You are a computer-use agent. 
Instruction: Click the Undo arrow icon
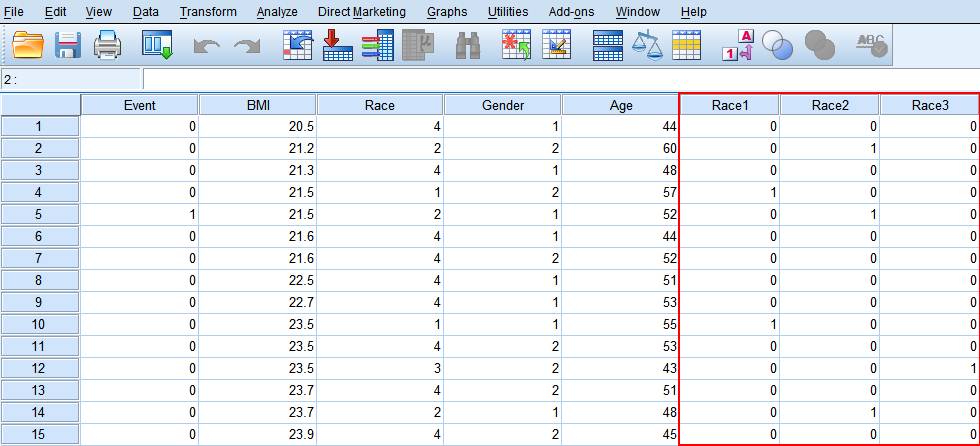click(x=207, y=46)
